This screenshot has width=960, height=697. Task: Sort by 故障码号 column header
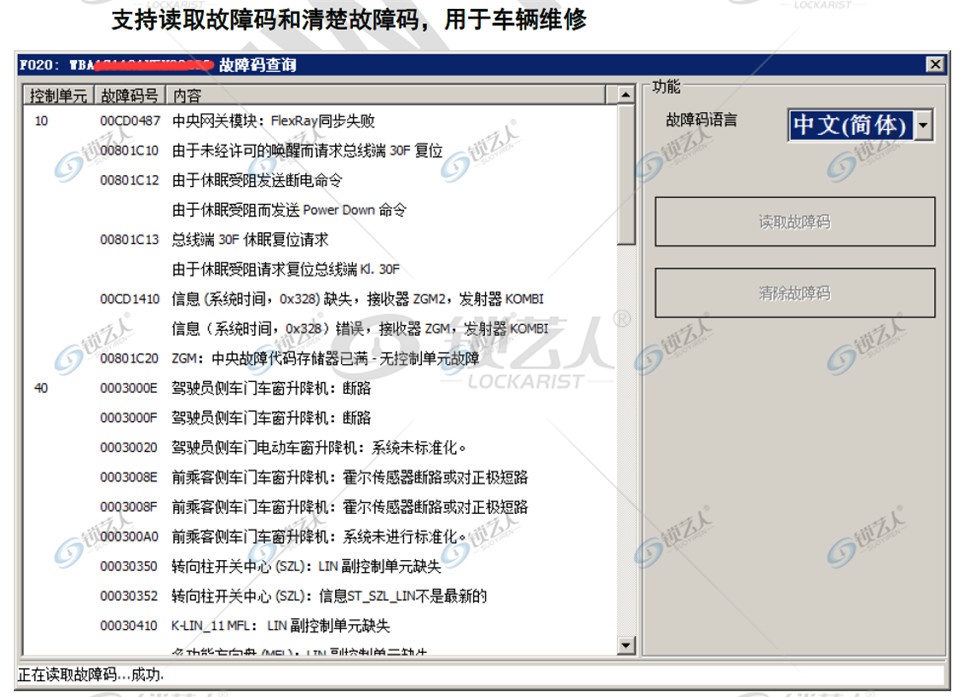tap(129, 96)
